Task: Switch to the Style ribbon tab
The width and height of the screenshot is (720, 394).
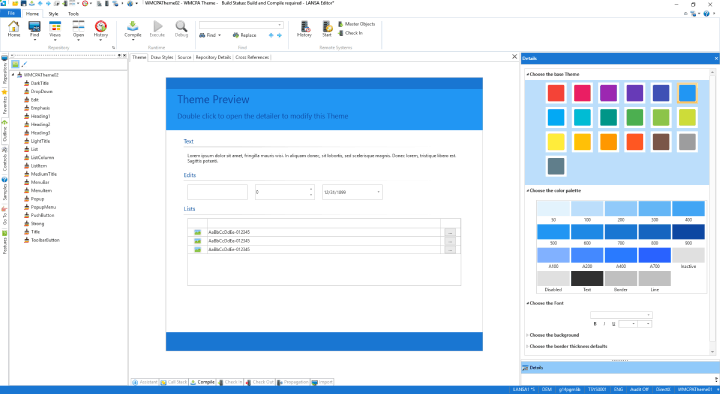Action: coord(53,14)
